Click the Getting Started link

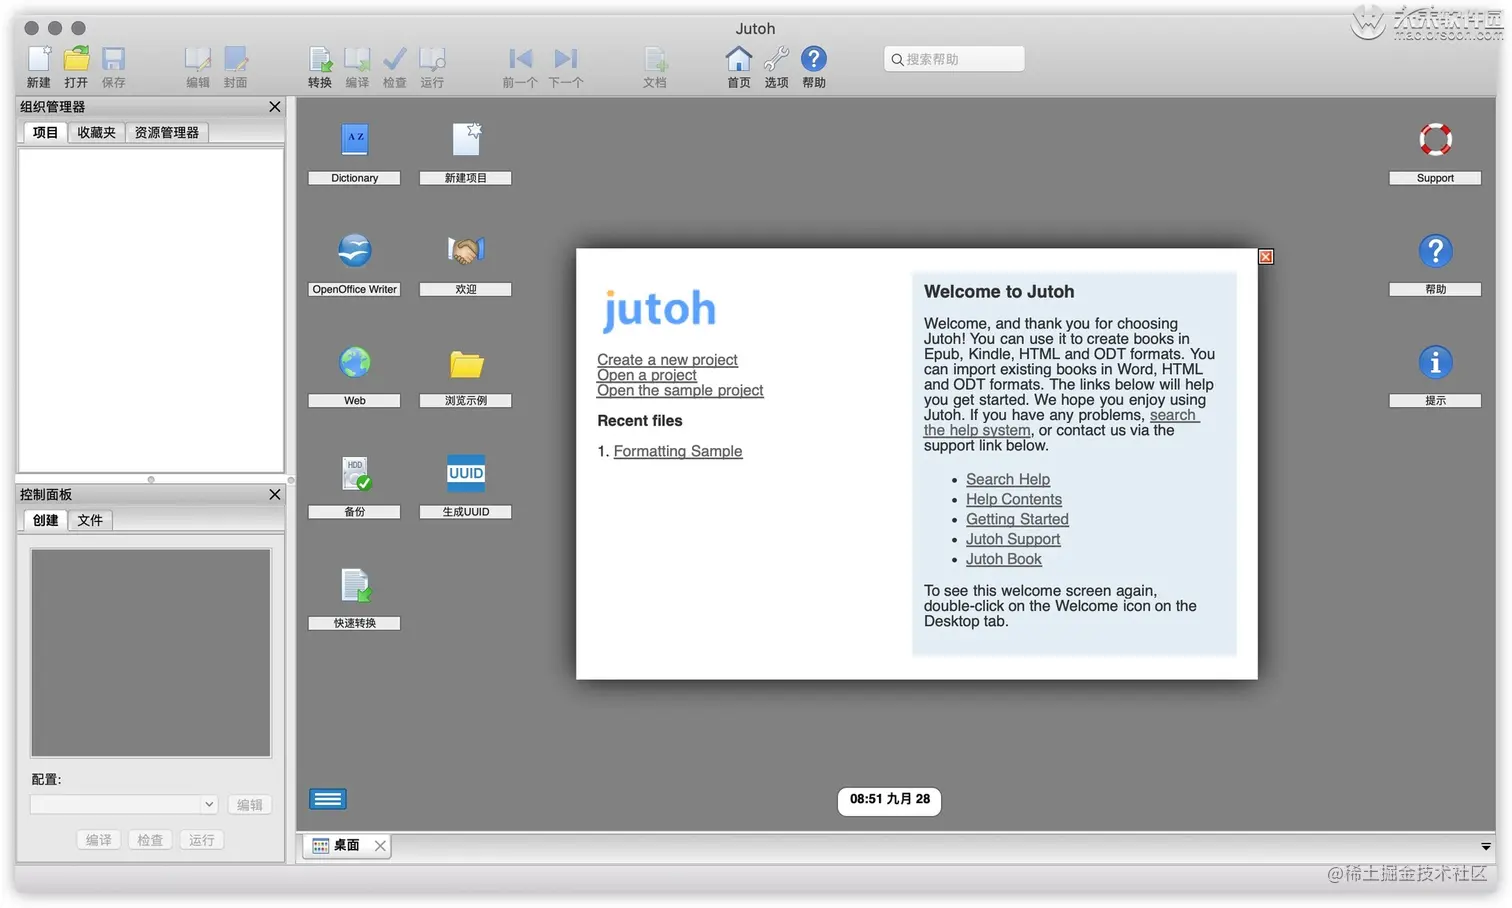(x=1017, y=519)
